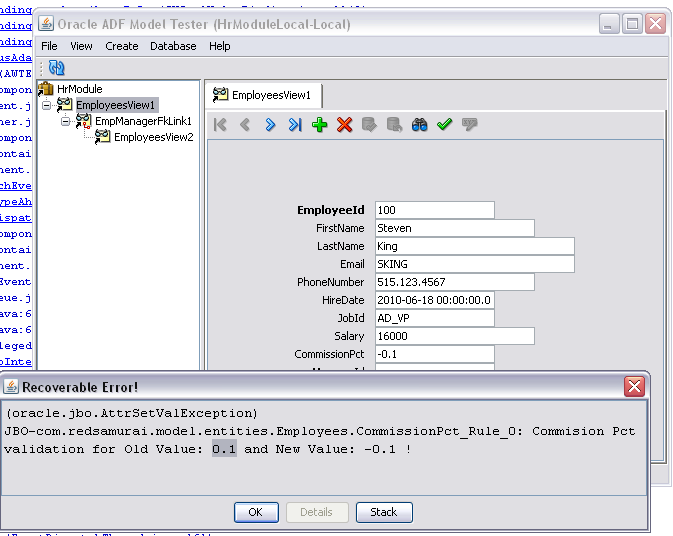The width and height of the screenshot is (673, 536).
Task: Jump to last record icon
Action: pyautogui.click(x=295, y=125)
